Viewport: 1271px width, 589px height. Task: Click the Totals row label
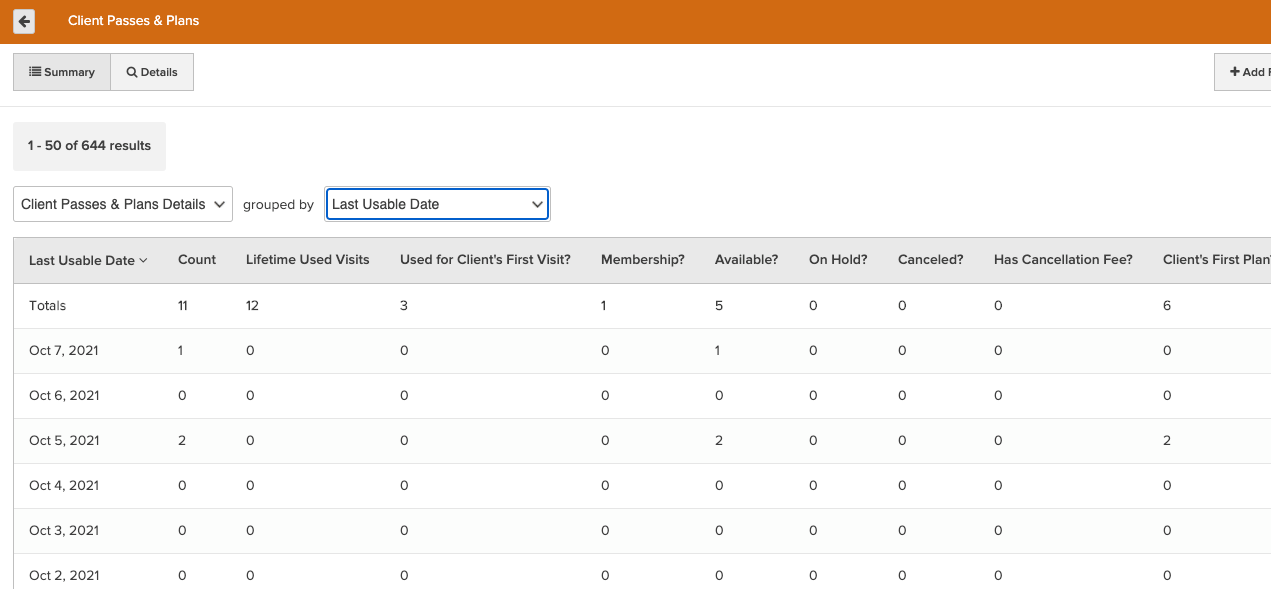pyautogui.click(x=47, y=306)
